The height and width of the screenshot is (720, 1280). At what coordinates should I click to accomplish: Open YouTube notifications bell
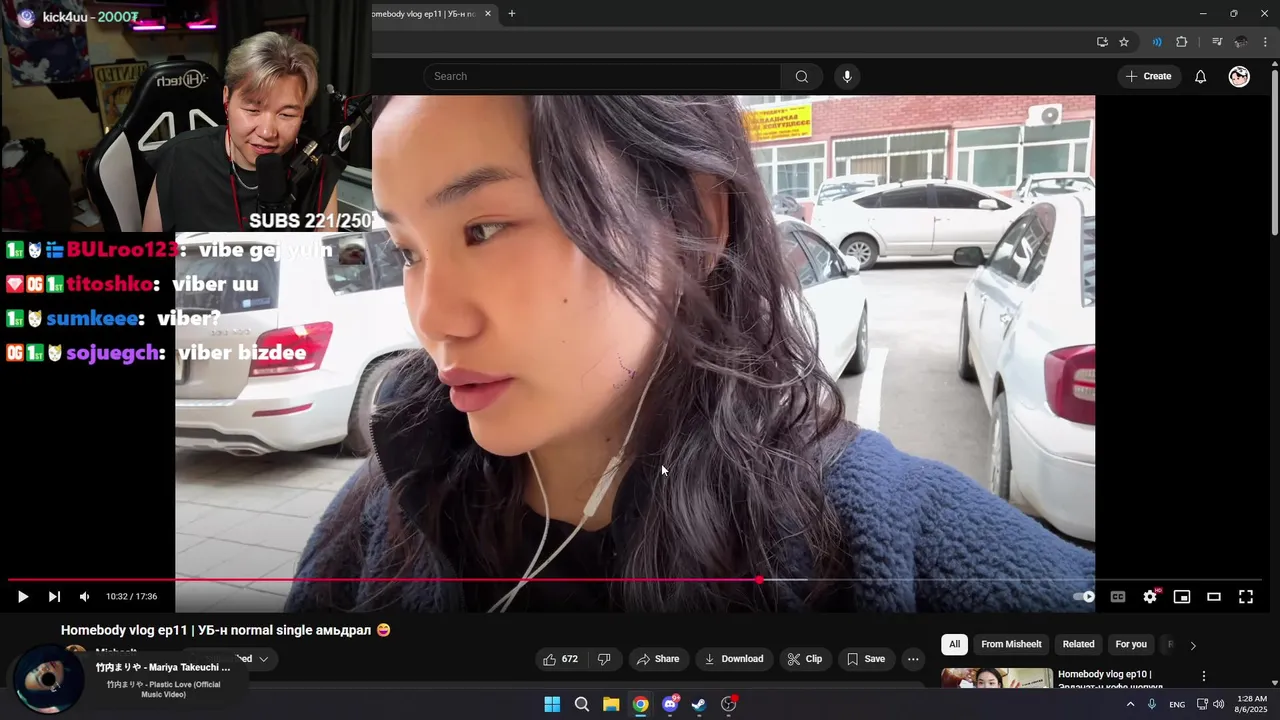point(1201,76)
